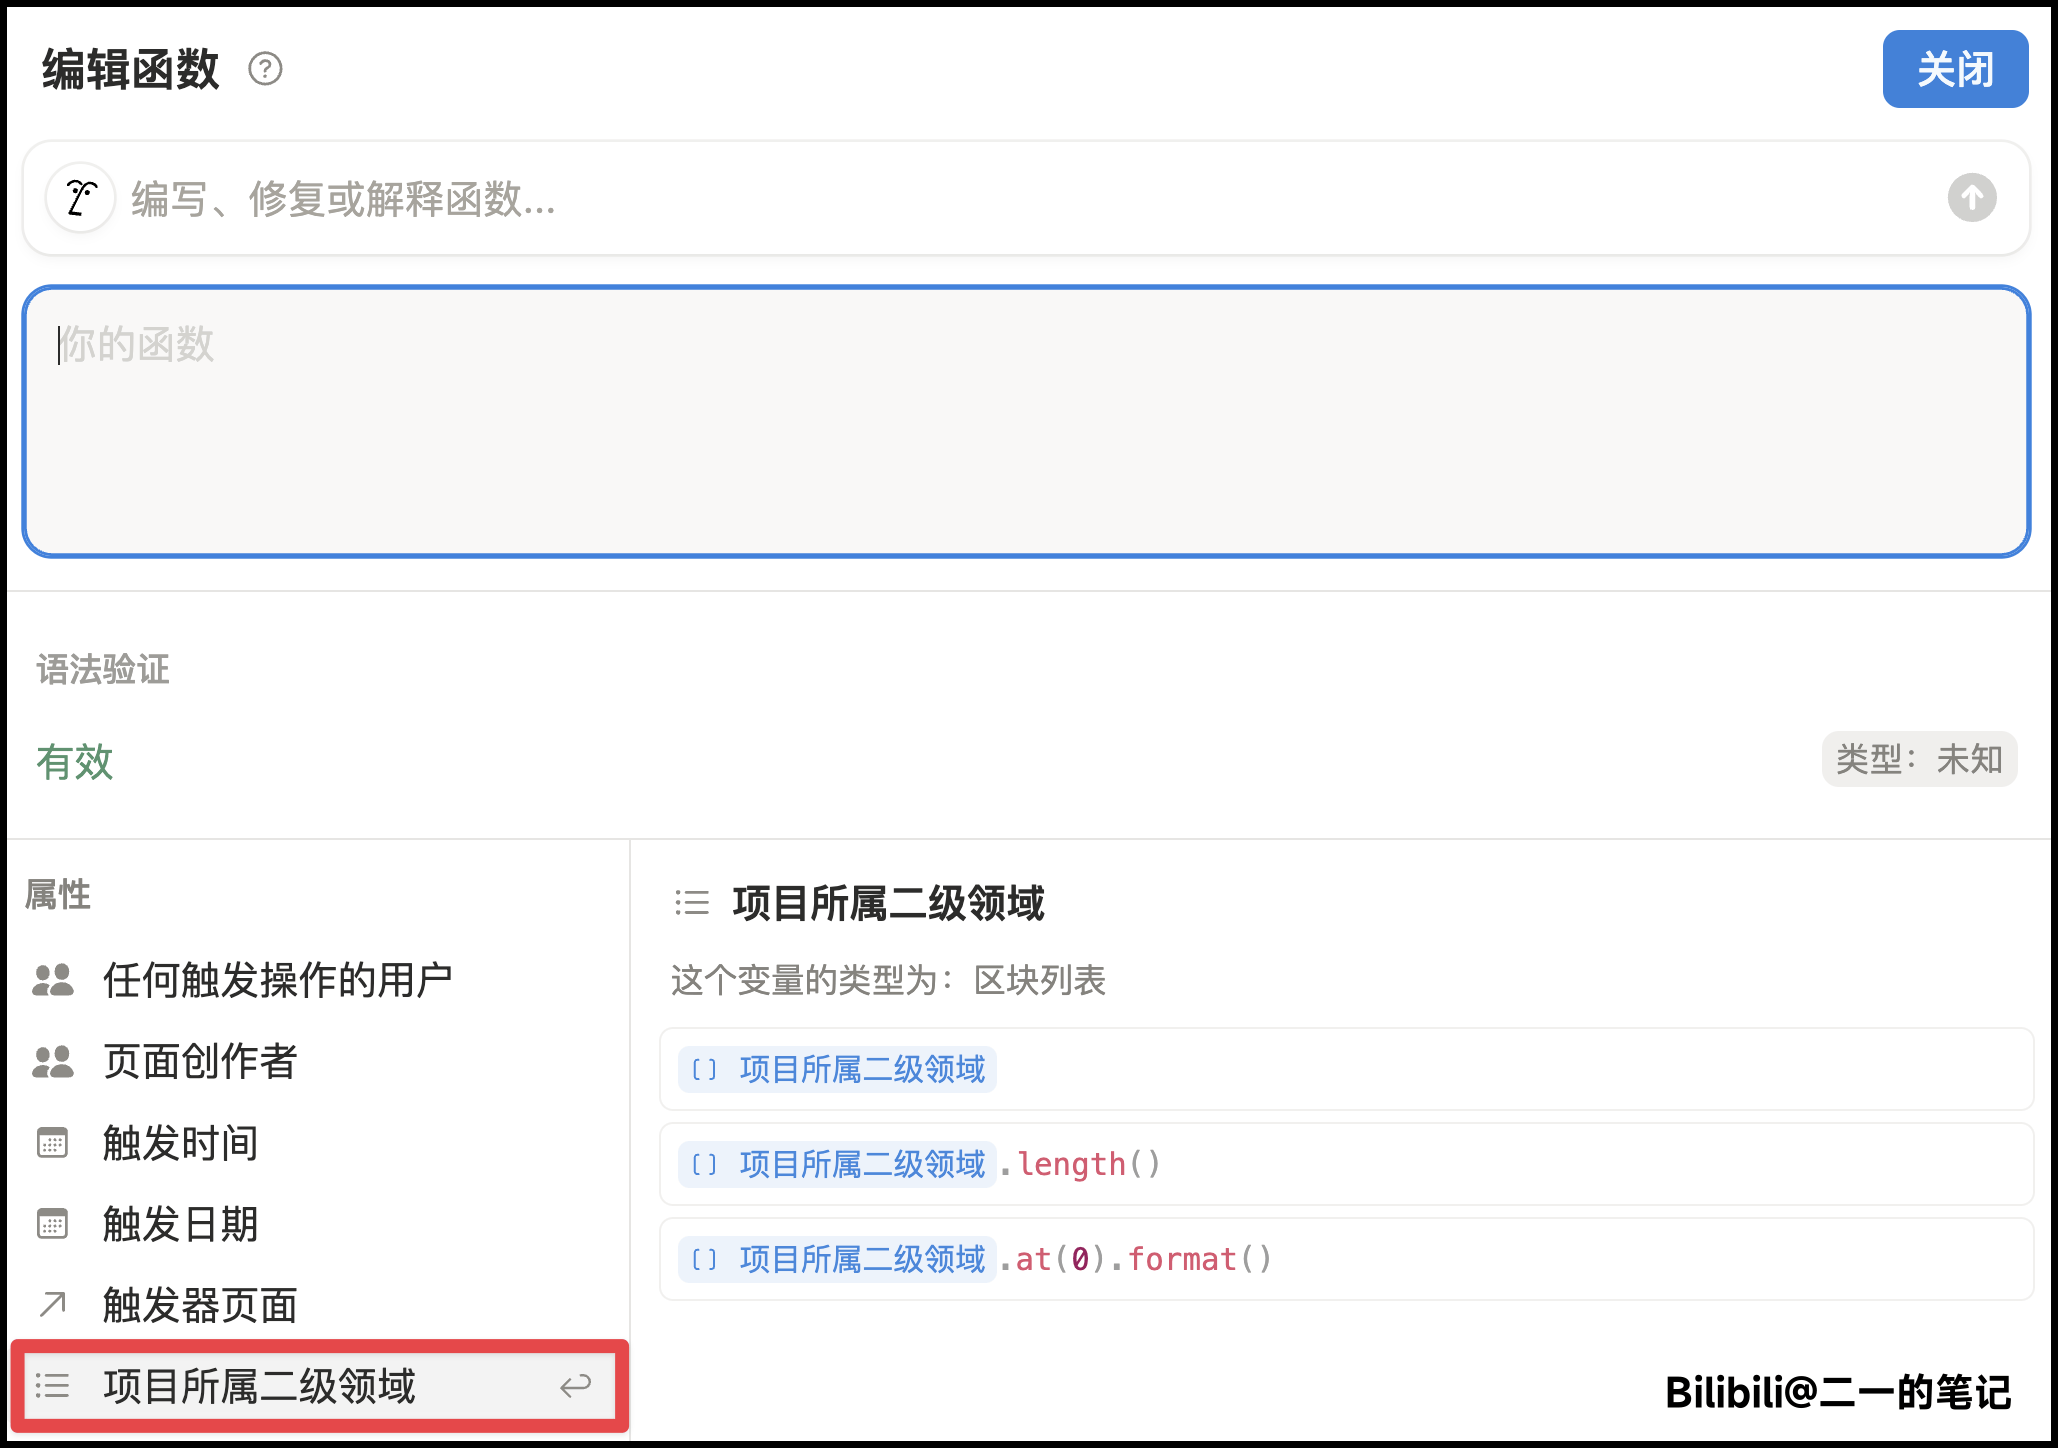Click calendar icon beside 触发时间
This screenshot has width=2058, height=1448.
click(x=52, y=1142)
